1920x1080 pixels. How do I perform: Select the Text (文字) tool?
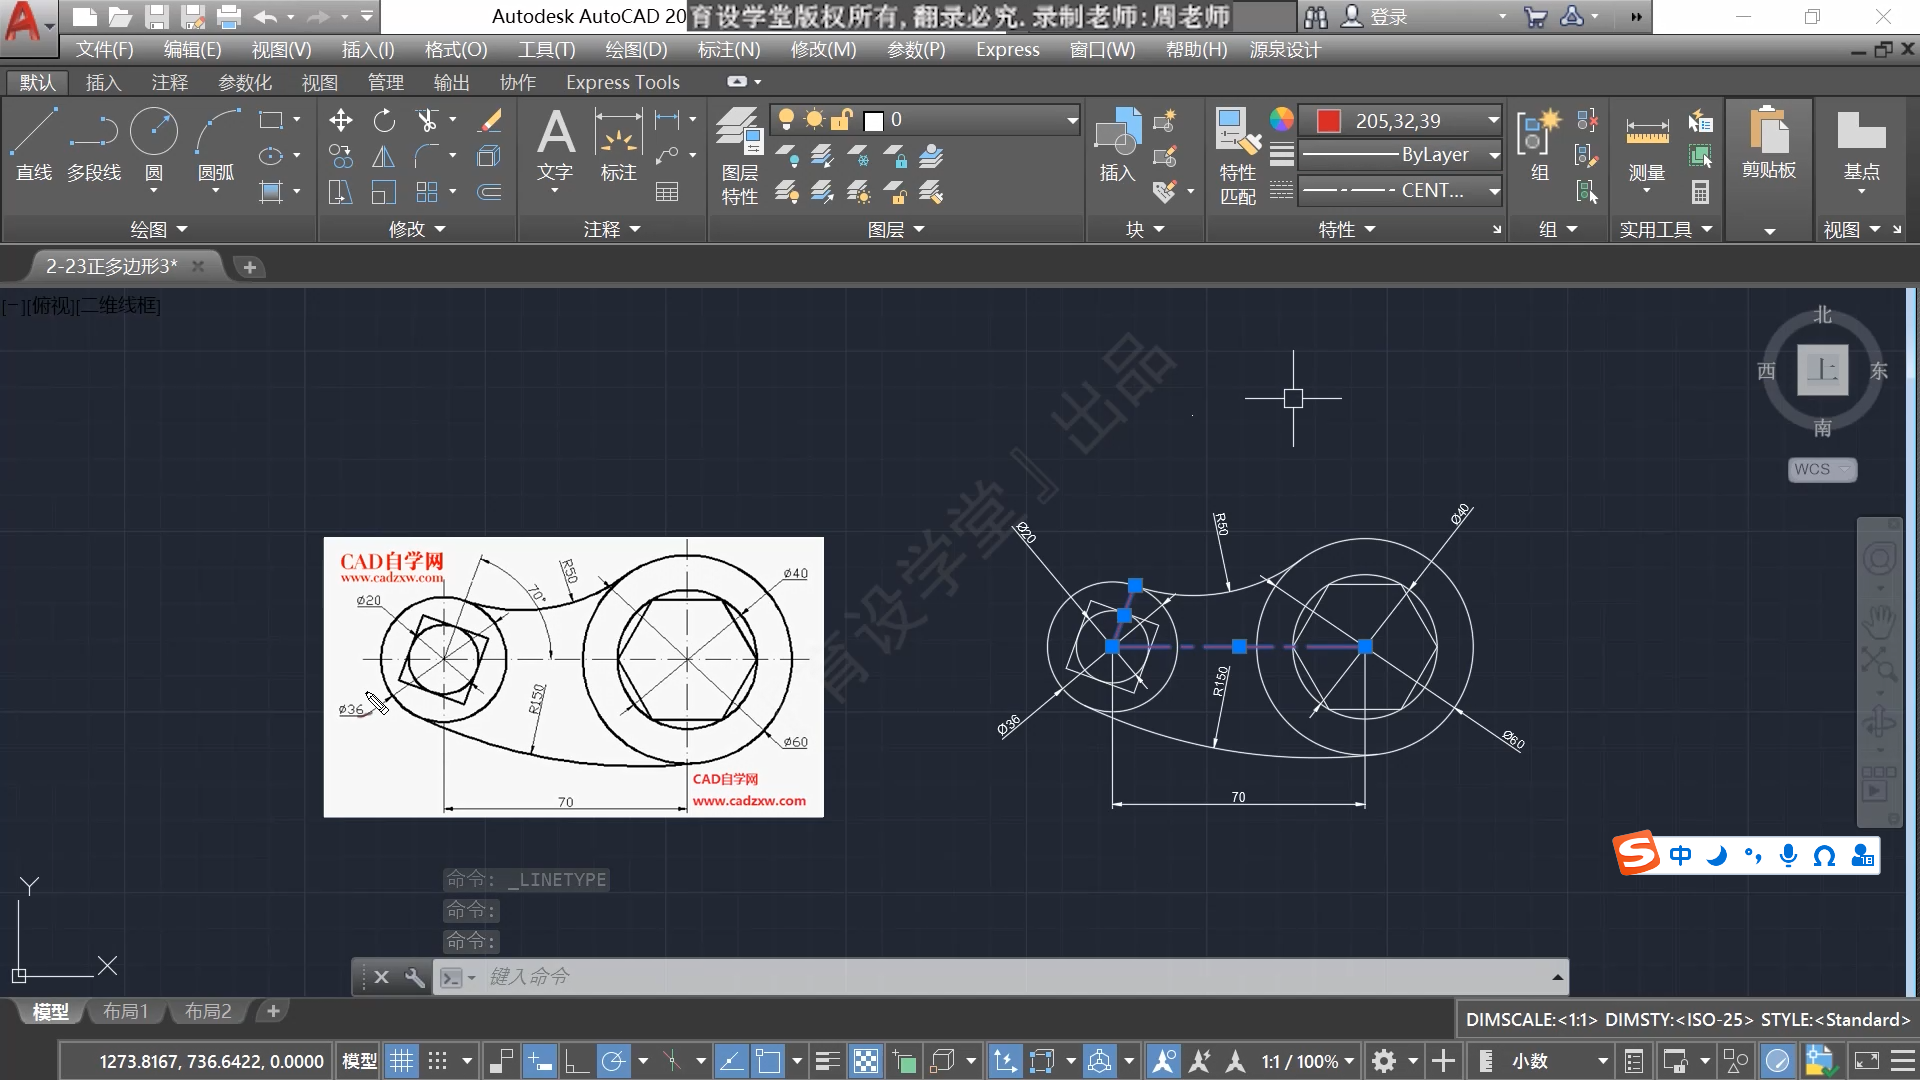coord(555,145)
